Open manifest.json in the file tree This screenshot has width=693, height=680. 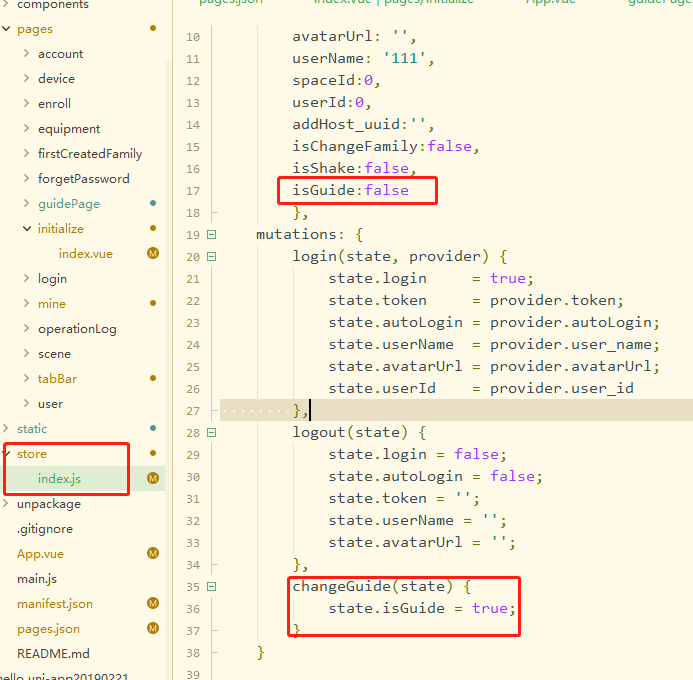coord(55,604)
